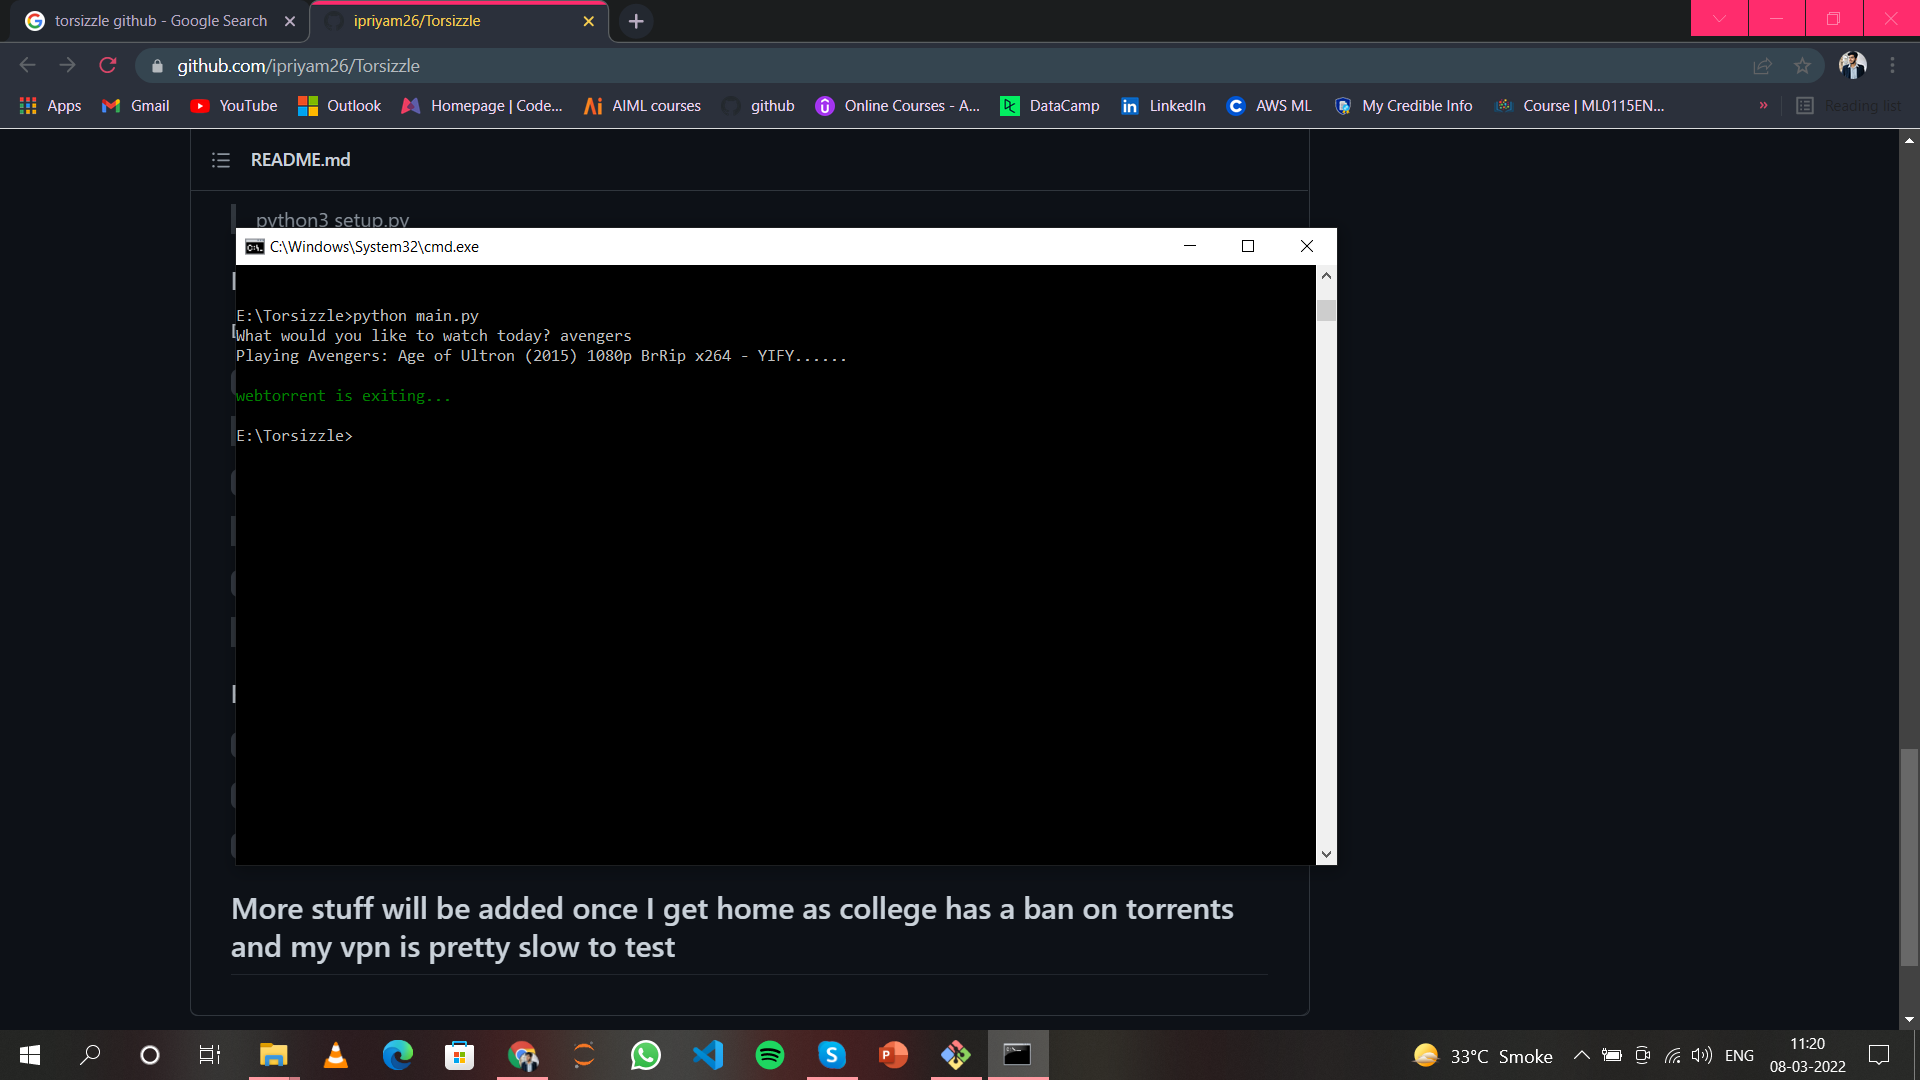Open Visual Studio Code from the taskbar
This screenshot has height=1080, width=1920.
708,1055
